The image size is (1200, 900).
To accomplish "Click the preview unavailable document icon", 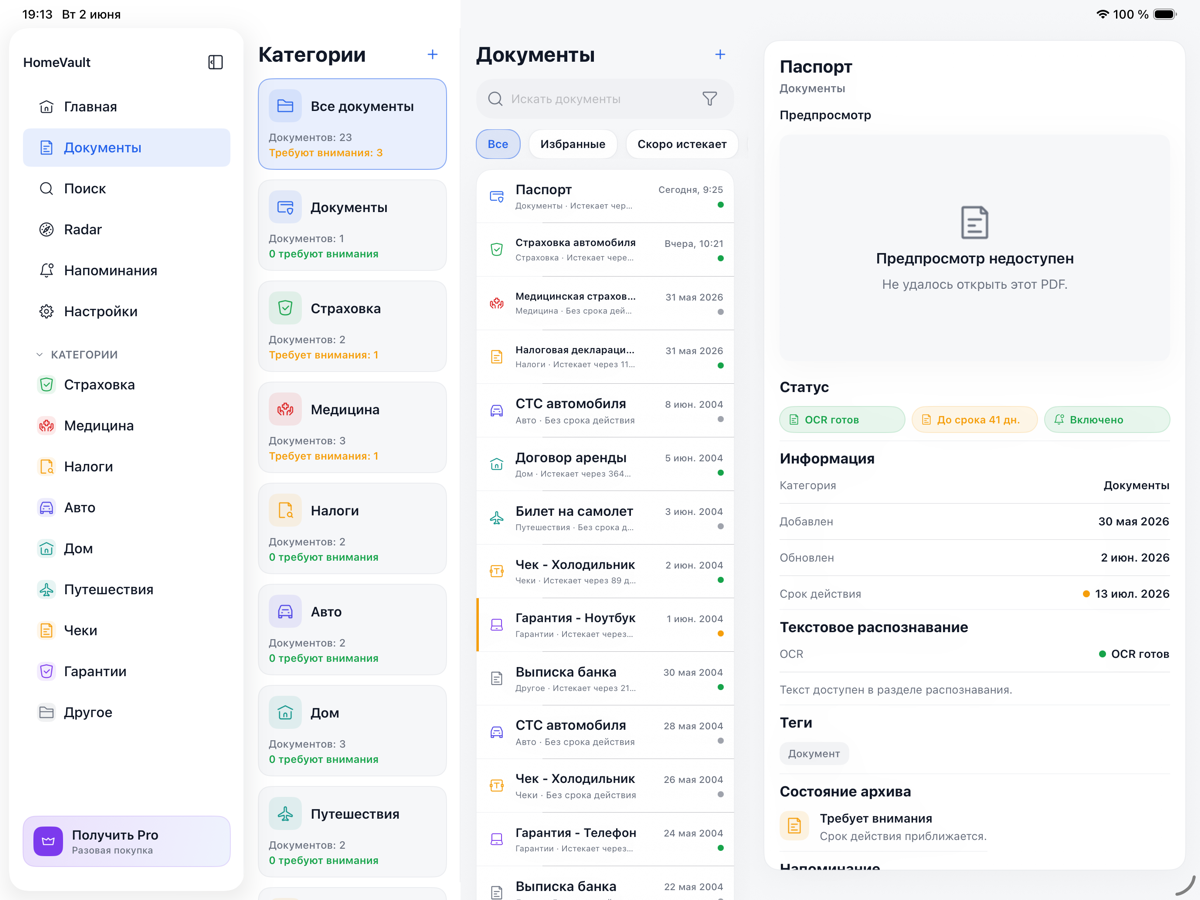I will click(x=975, y=222).
